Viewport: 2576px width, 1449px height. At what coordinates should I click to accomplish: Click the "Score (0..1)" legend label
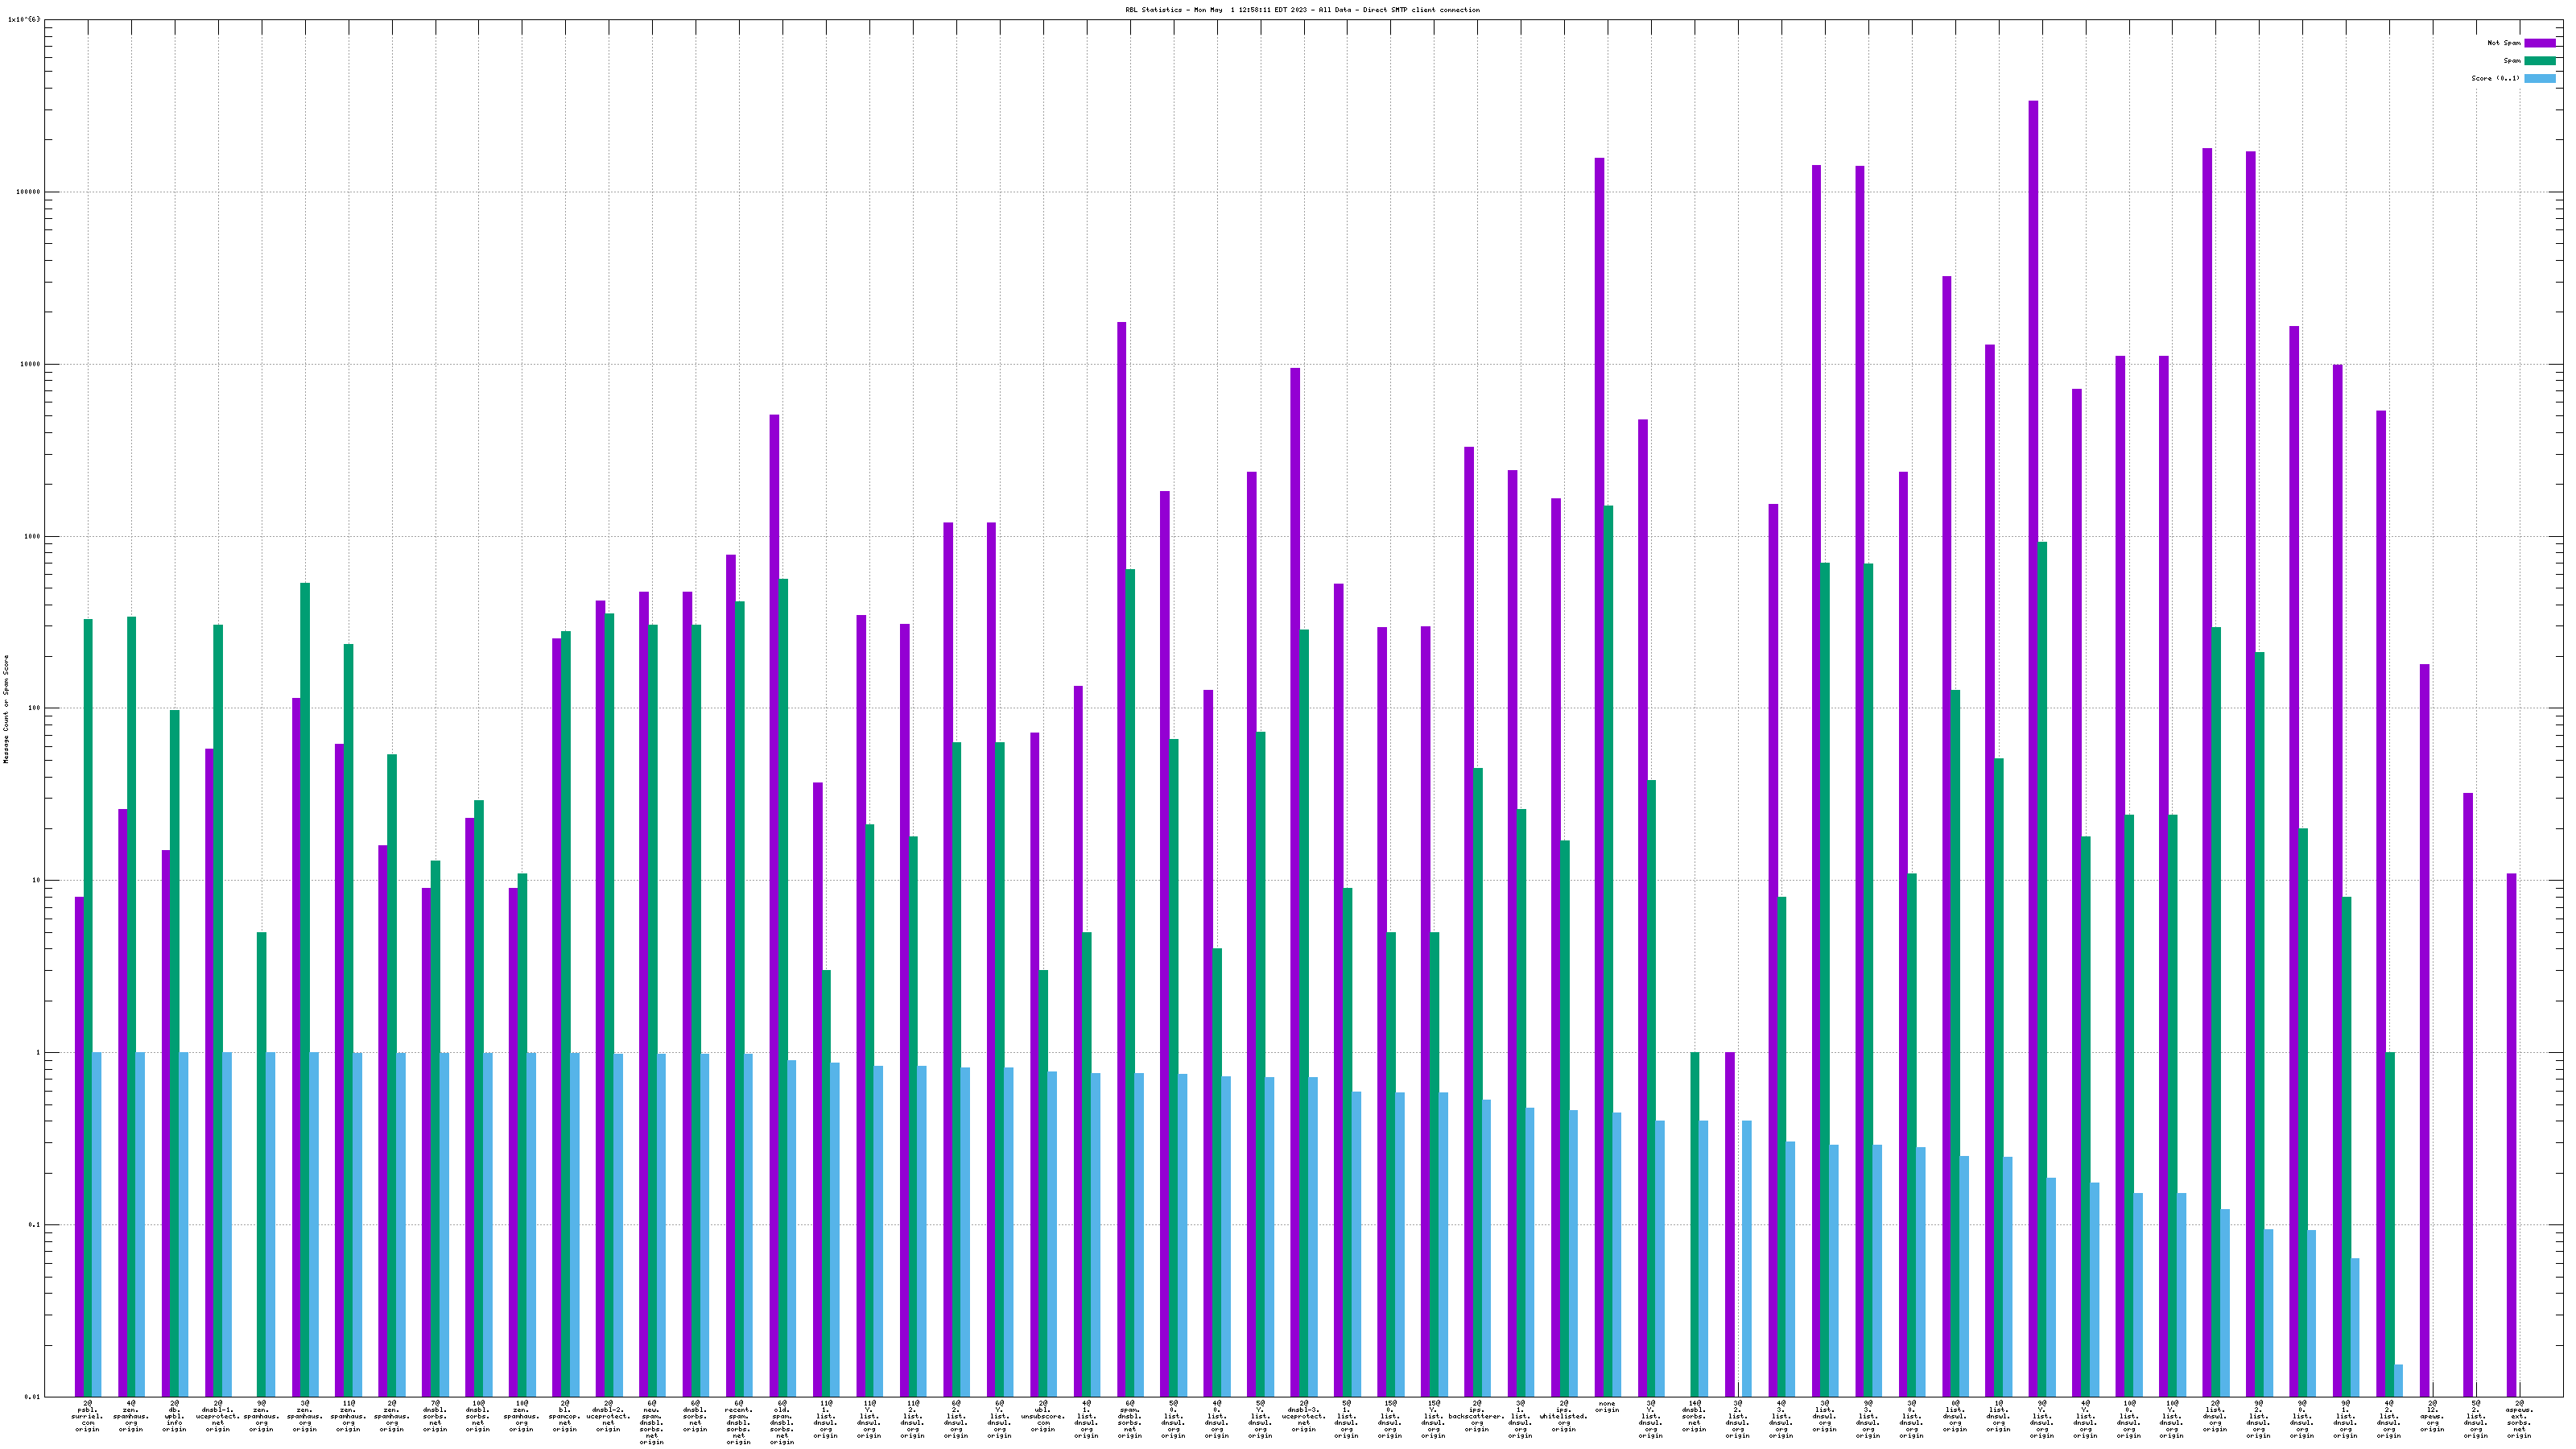(x=2495, y=78)
